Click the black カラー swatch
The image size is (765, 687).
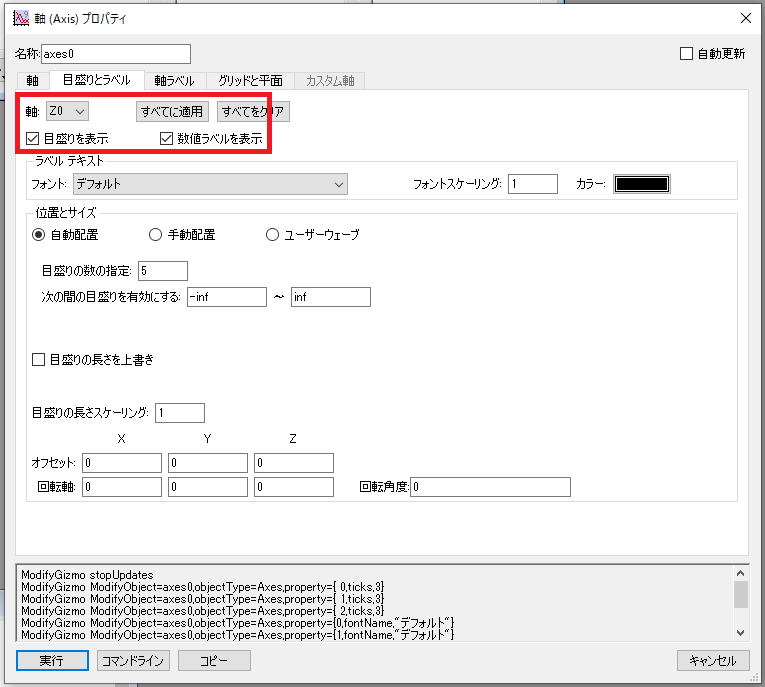point(641,184)
